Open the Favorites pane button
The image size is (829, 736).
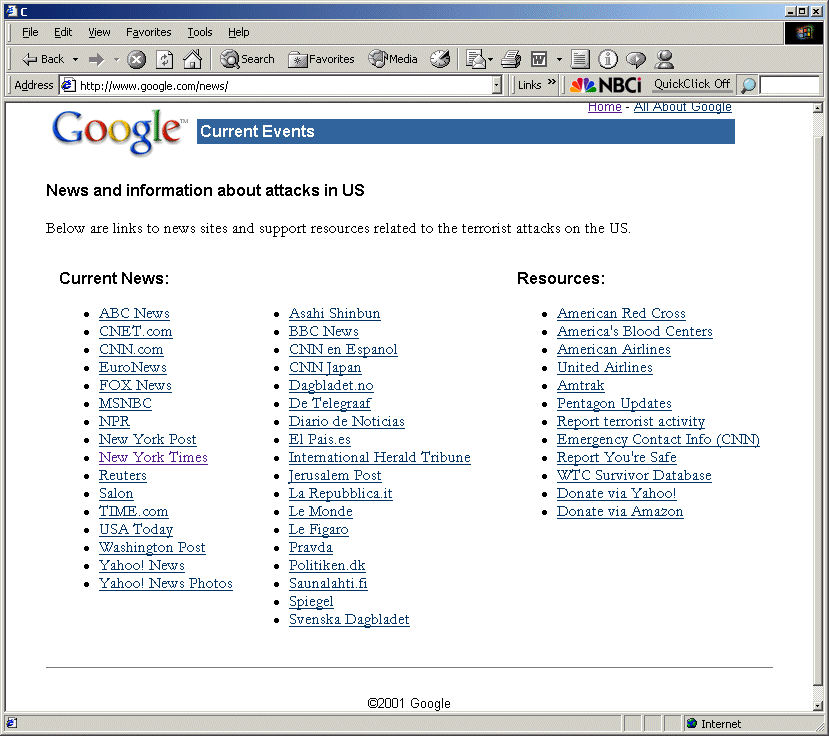321,60
